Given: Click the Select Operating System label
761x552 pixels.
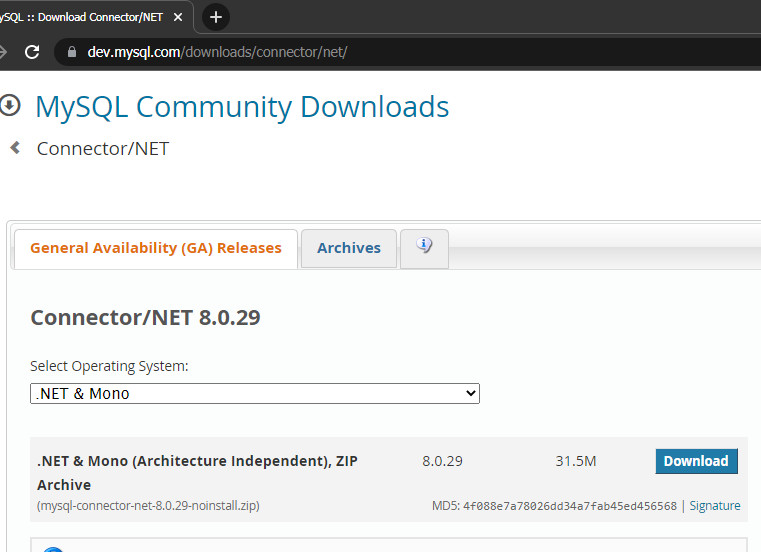Looking at the screenshot, I should (x=109, y=366).
